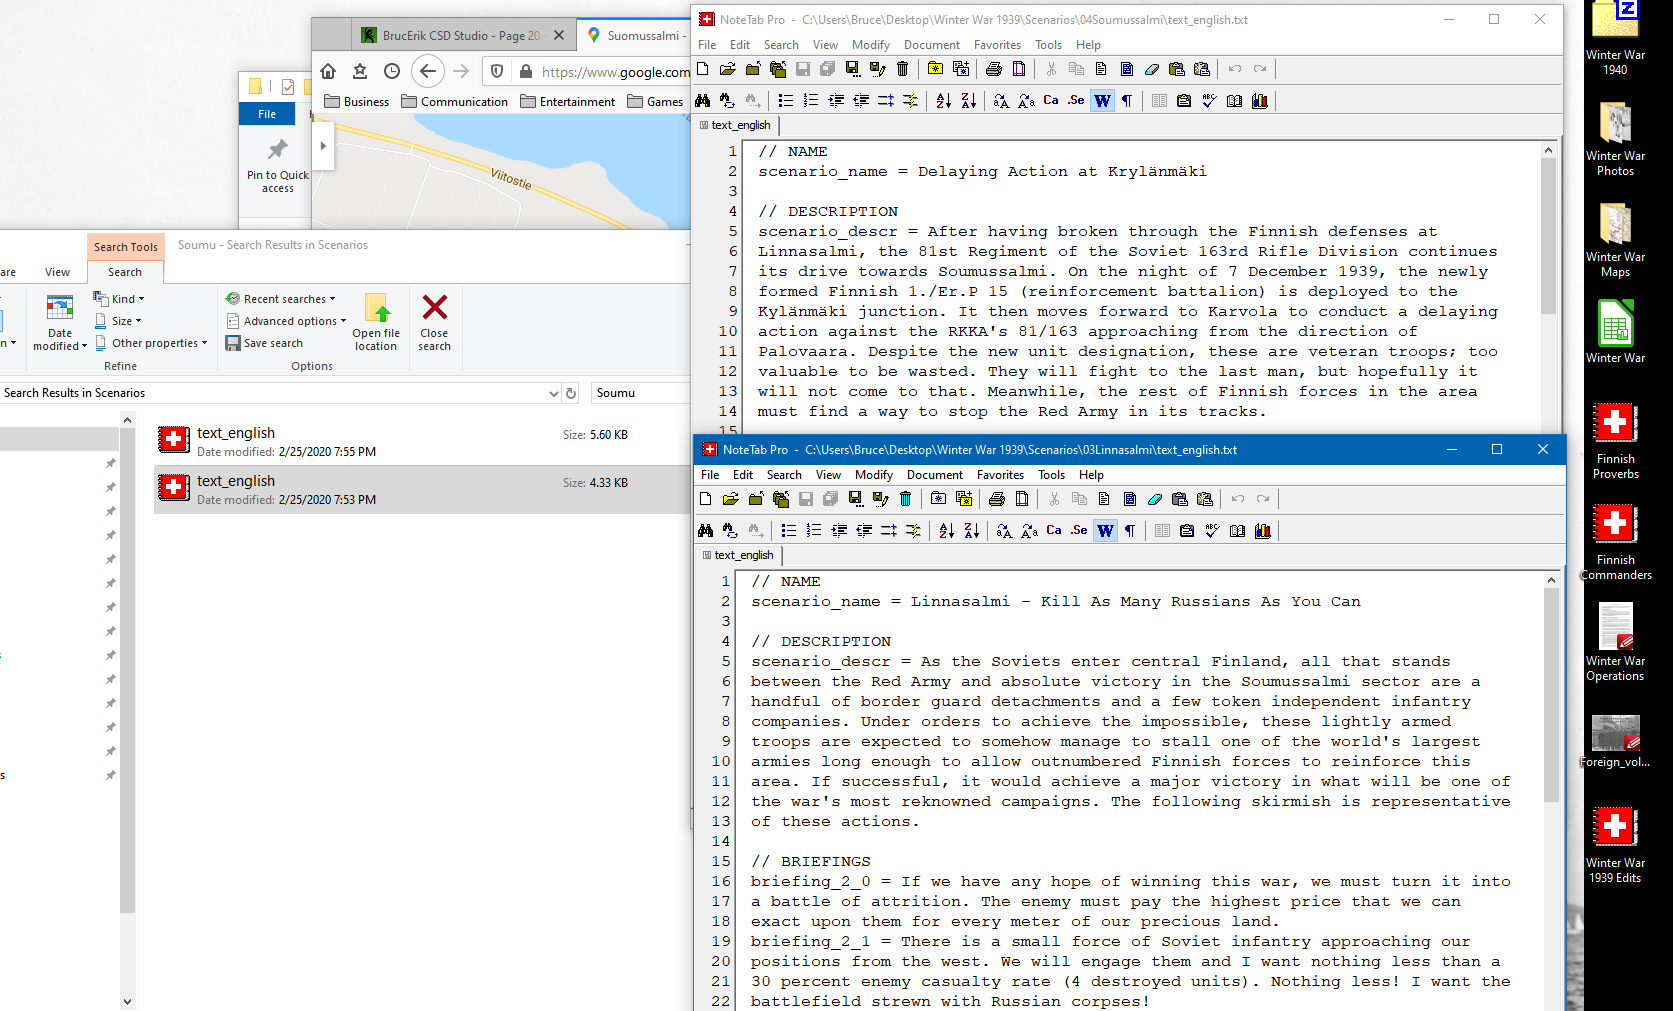
Task: Click Find binoculars icon in the Linnasalmi NoteTab window
Action: (x=706, y=531)
